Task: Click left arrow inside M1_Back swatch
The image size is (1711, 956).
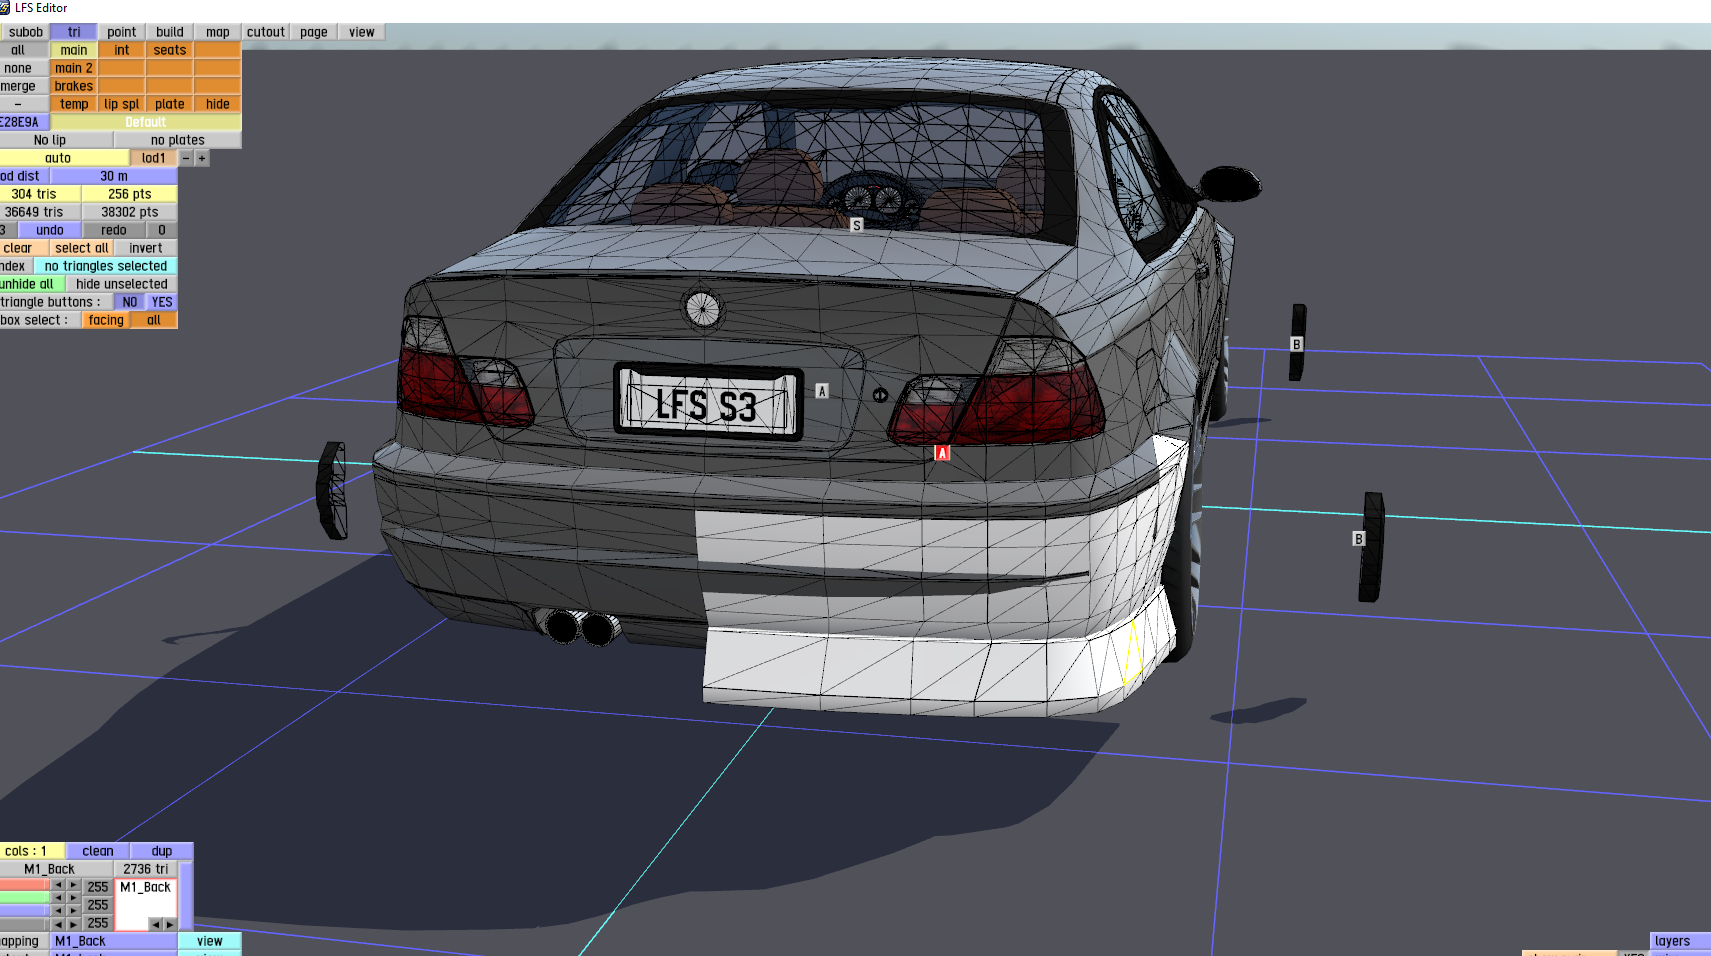Action: (x=155, y=924)
